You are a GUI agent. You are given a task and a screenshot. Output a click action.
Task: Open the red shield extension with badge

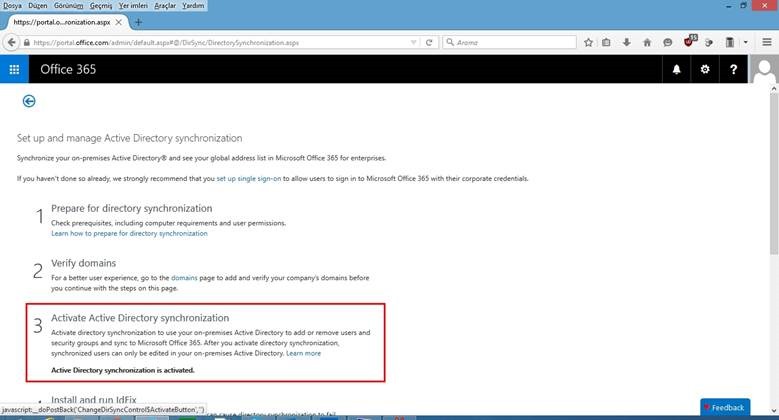click(690, 41)
